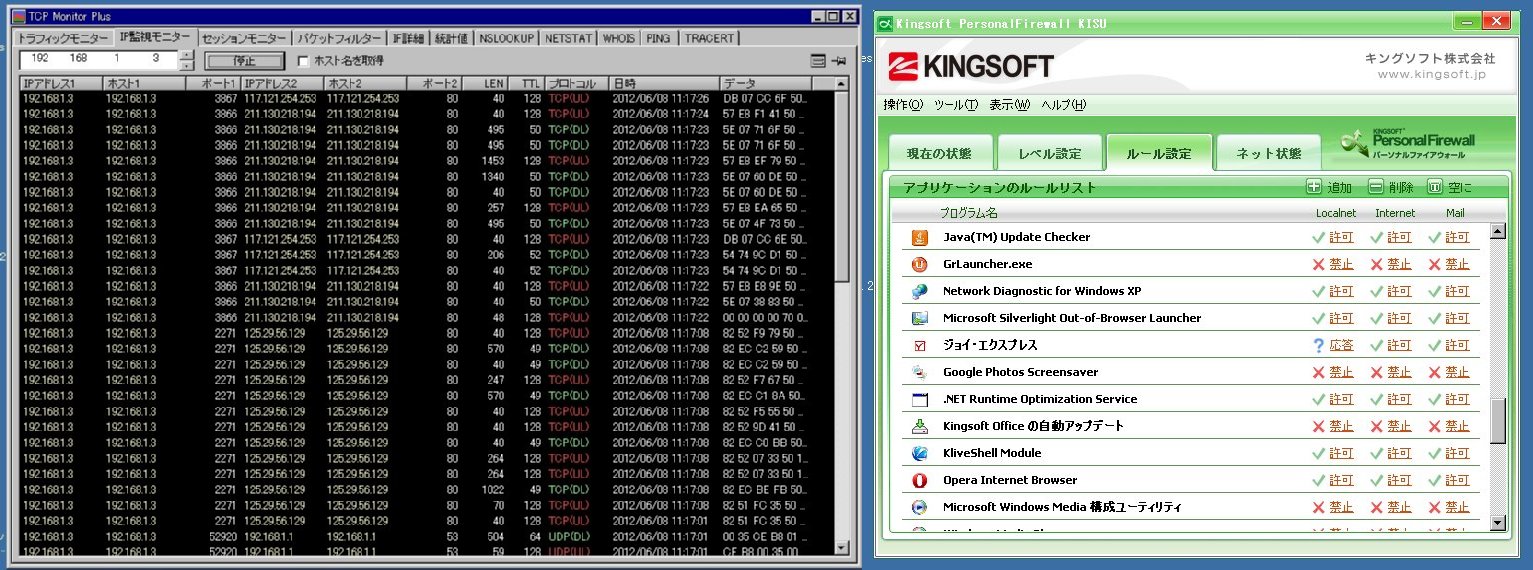Click the Google Photos Screensaver icon
Image resolution: width=1533 pixels, height=570 pixels.
[x=920, y=372]
